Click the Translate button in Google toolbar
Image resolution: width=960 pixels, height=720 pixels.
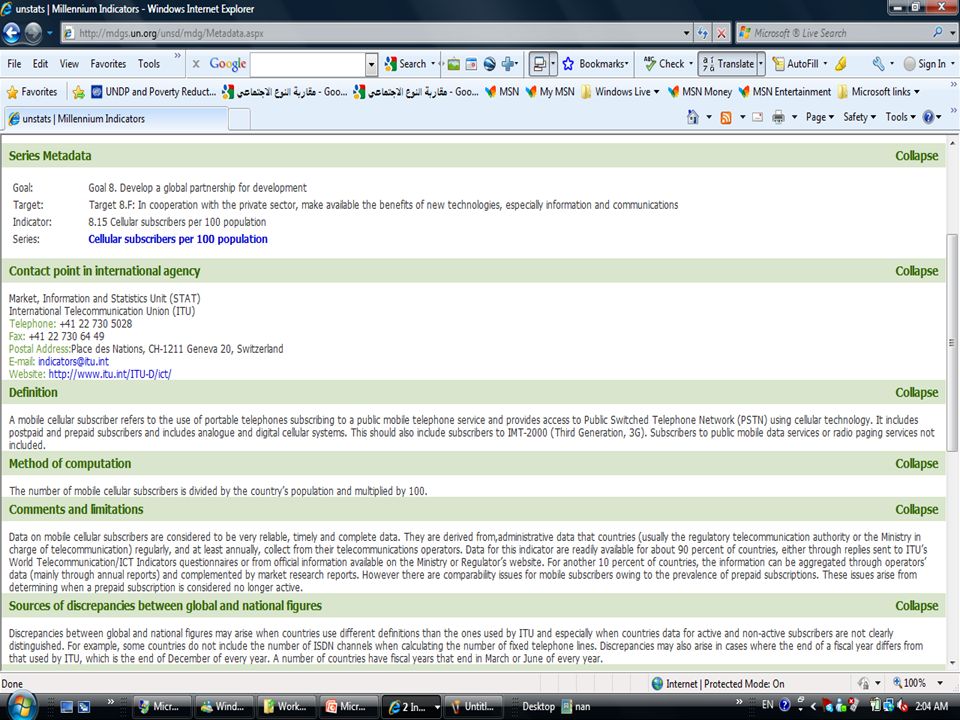pos(728,64)
